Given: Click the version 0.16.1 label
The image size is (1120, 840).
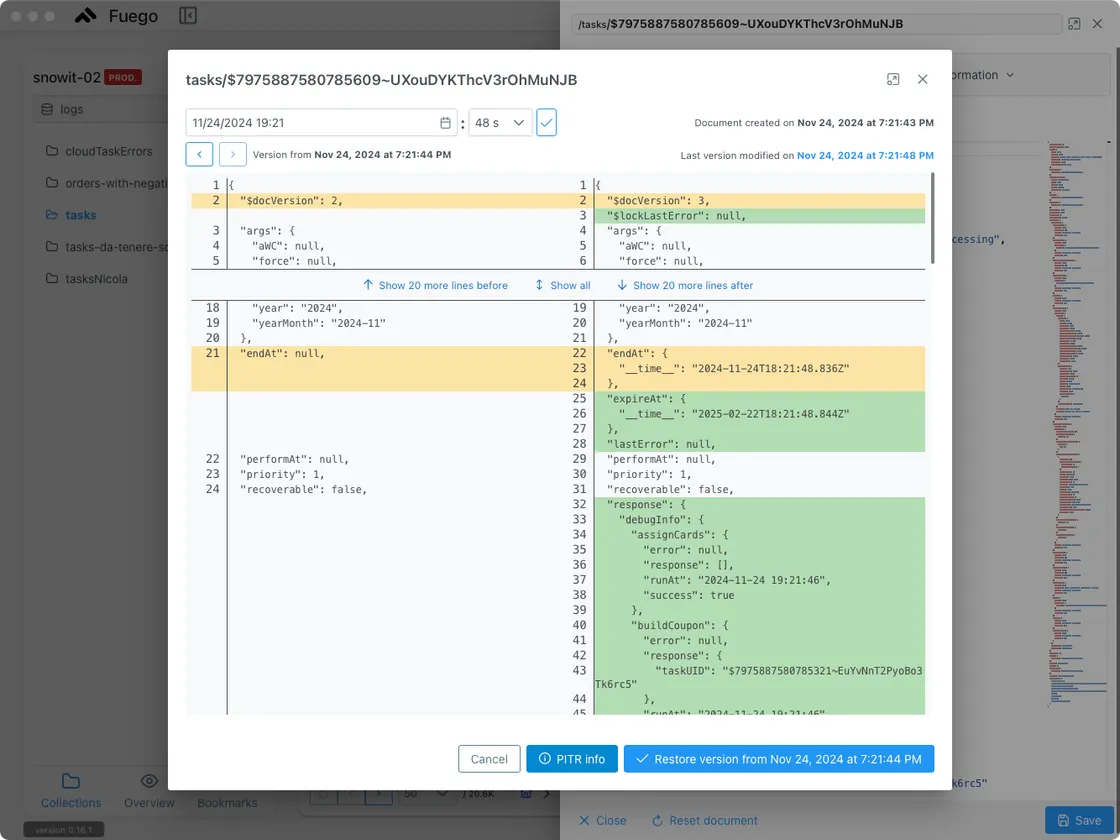Looking at the screenshot, I should pos(64,830).
